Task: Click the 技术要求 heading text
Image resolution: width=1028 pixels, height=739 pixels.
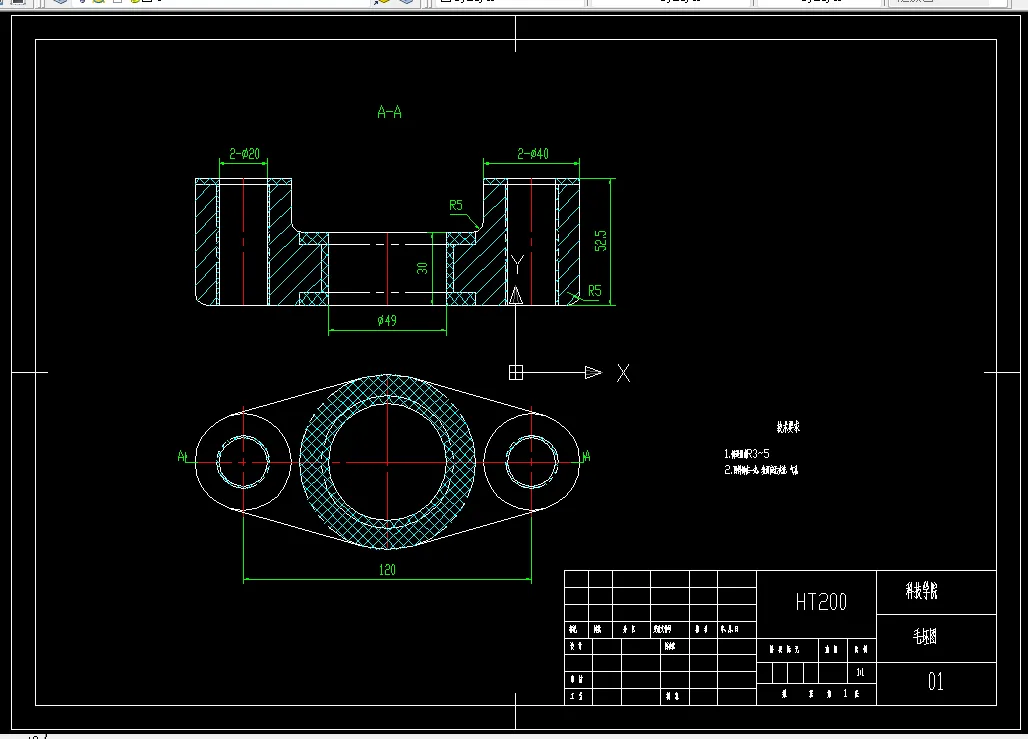Action: point(788,427)
